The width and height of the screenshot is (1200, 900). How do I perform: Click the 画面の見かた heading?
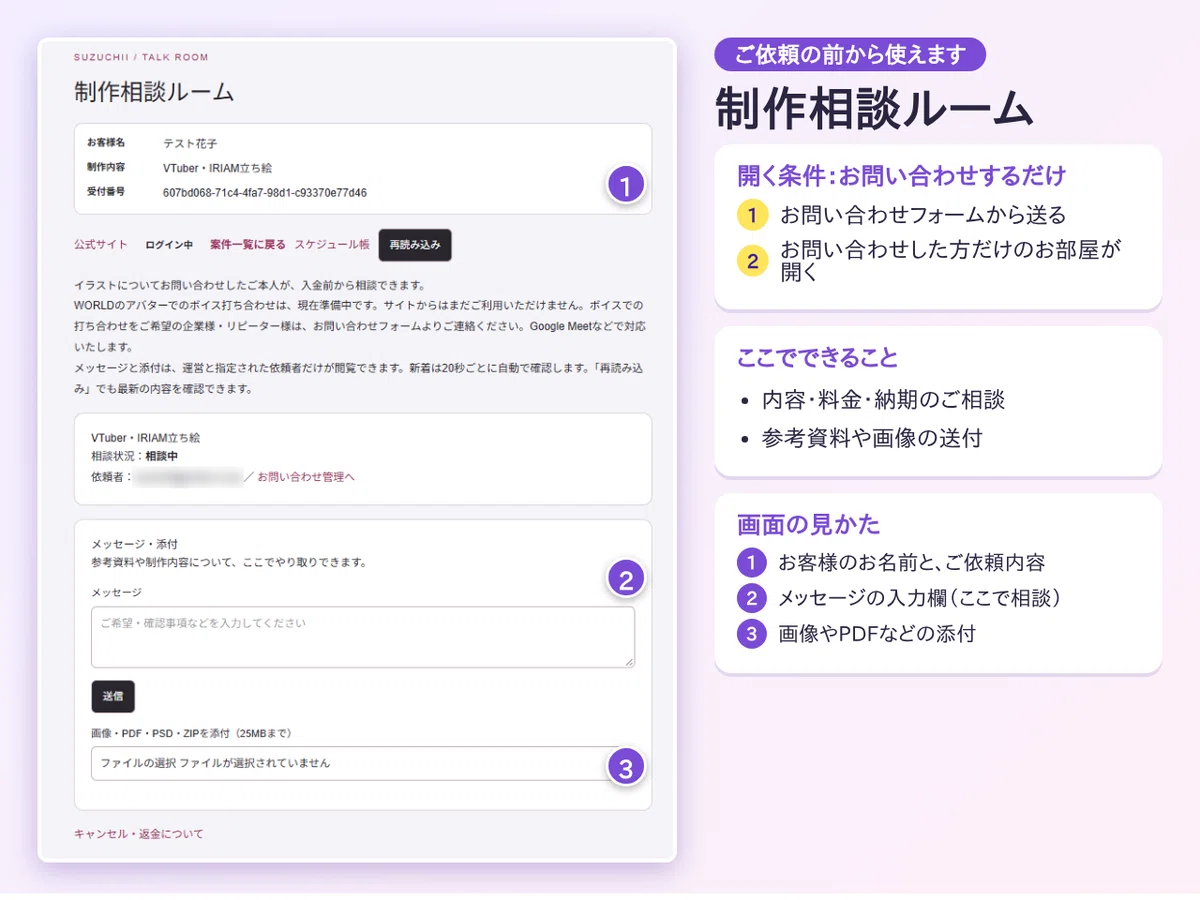tap(808, 524)
